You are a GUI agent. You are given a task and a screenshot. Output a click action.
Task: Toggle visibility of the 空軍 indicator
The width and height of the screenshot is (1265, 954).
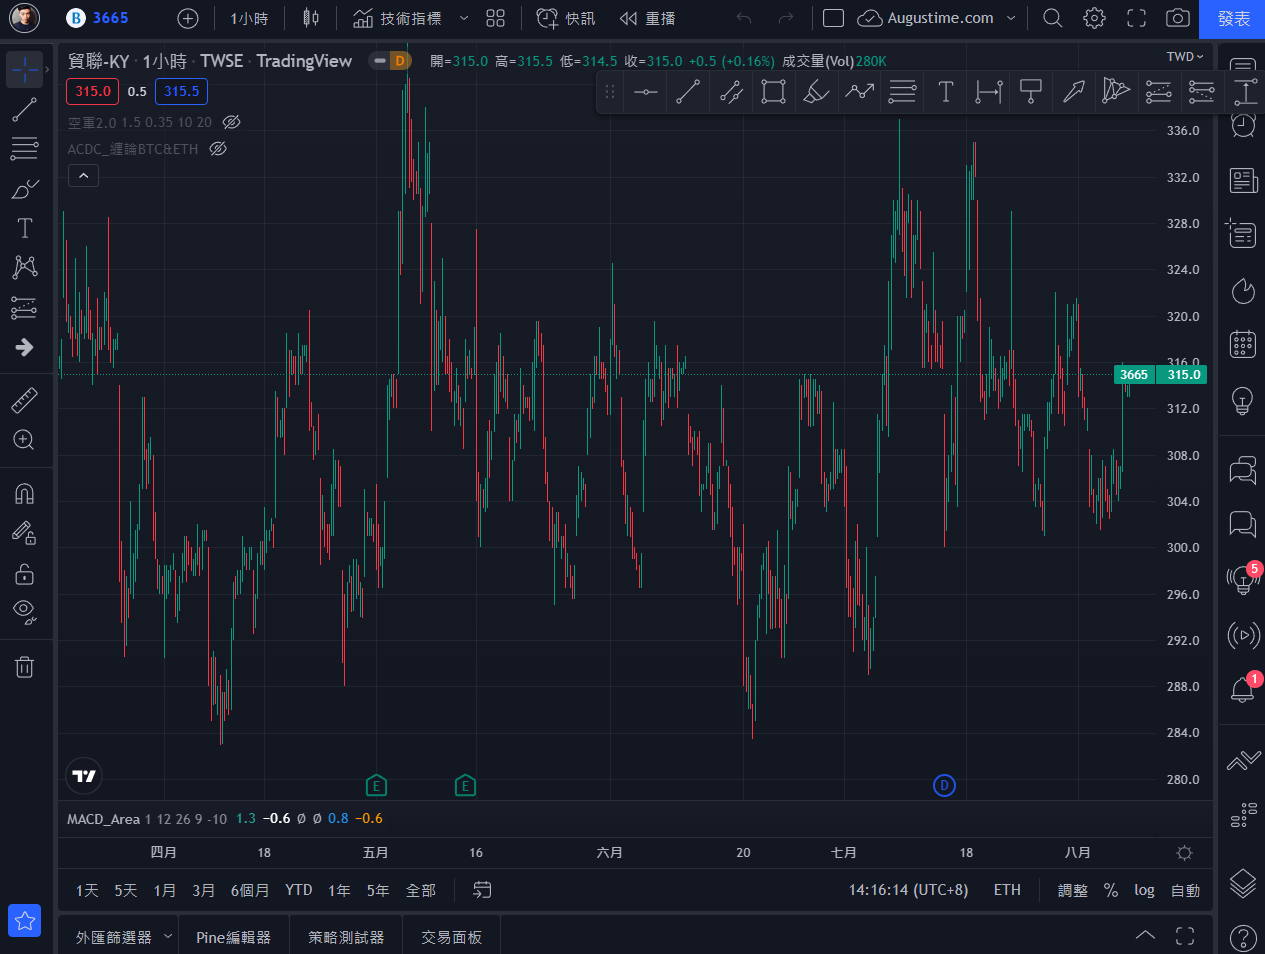click(x=231, y=122)
